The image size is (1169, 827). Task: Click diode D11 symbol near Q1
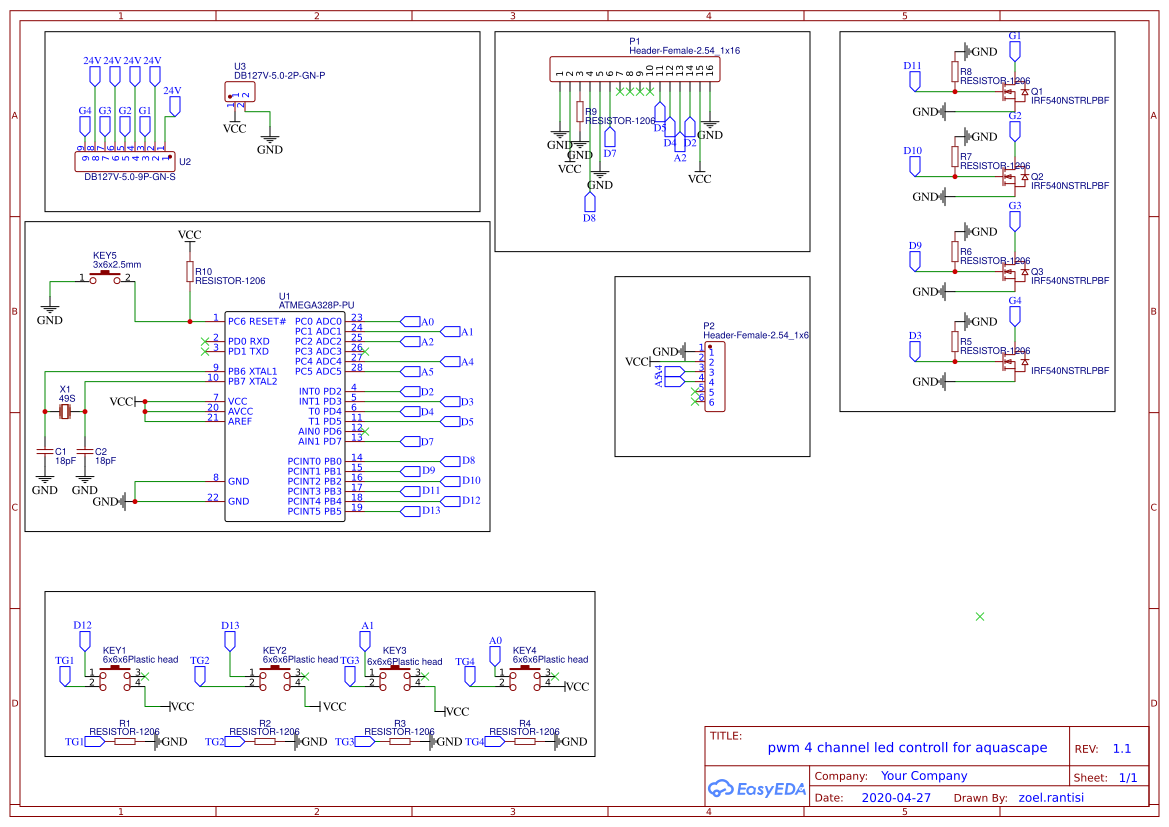pos(913,80)
